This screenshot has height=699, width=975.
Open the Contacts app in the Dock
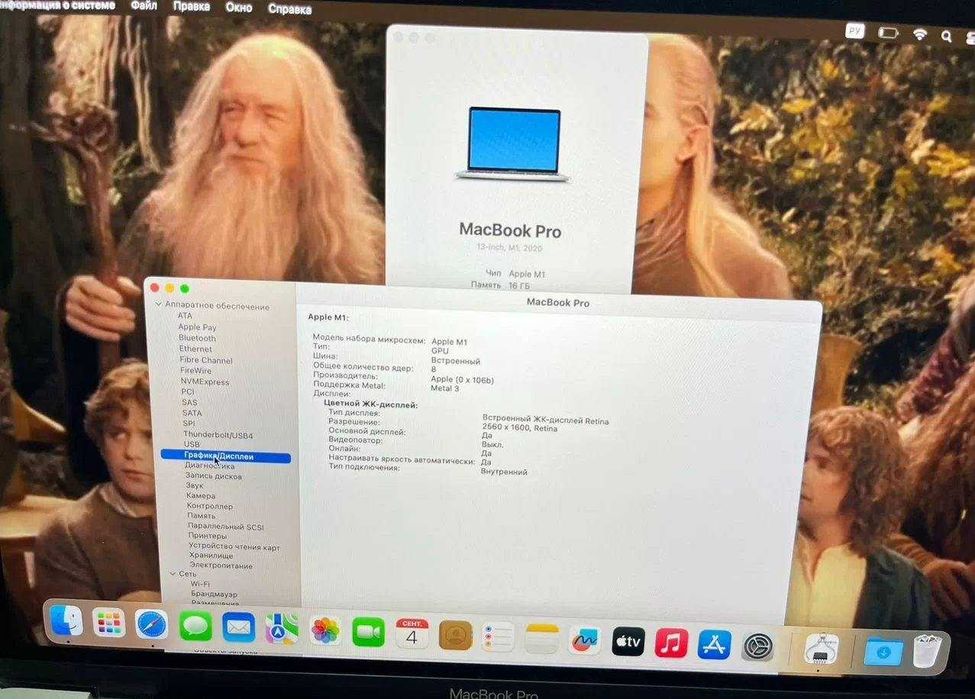tap(455, 636)
